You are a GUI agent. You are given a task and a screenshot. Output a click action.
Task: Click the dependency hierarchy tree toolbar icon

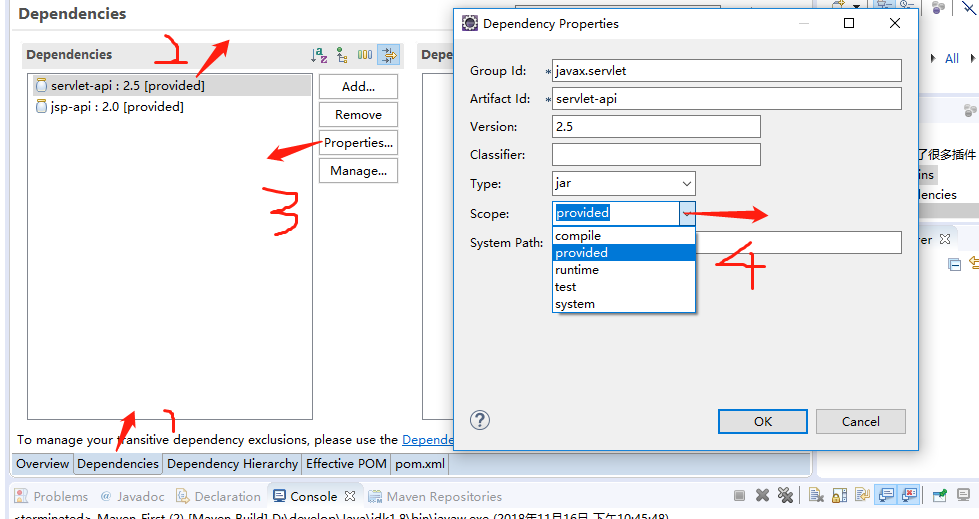point(342,55)
